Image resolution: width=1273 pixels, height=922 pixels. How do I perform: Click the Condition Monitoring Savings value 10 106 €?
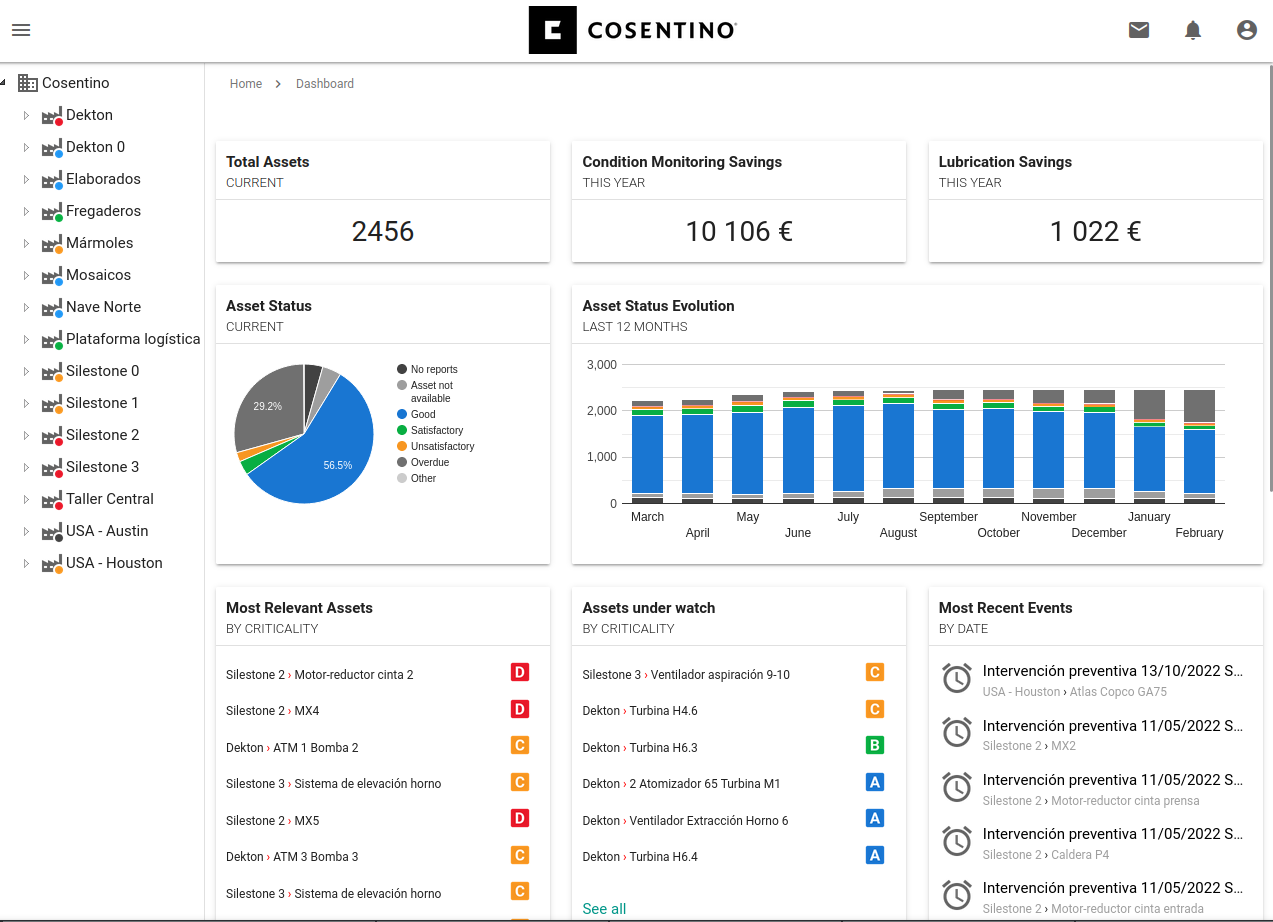739,232
